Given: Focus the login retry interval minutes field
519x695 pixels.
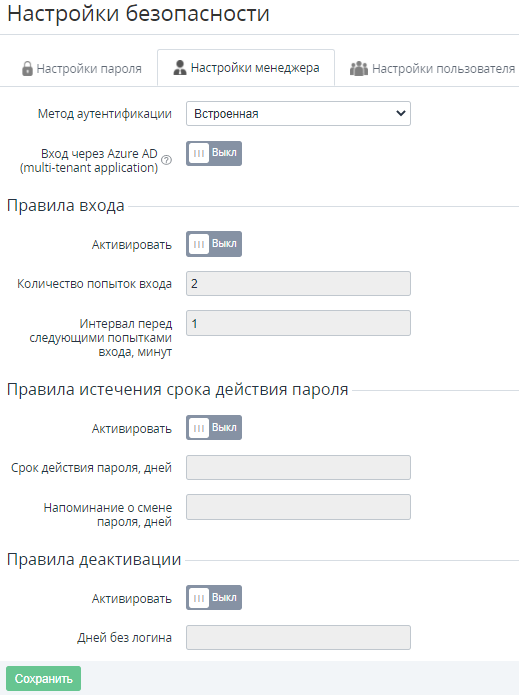Looking at the screenshot, I should click(x=298, y=323).
